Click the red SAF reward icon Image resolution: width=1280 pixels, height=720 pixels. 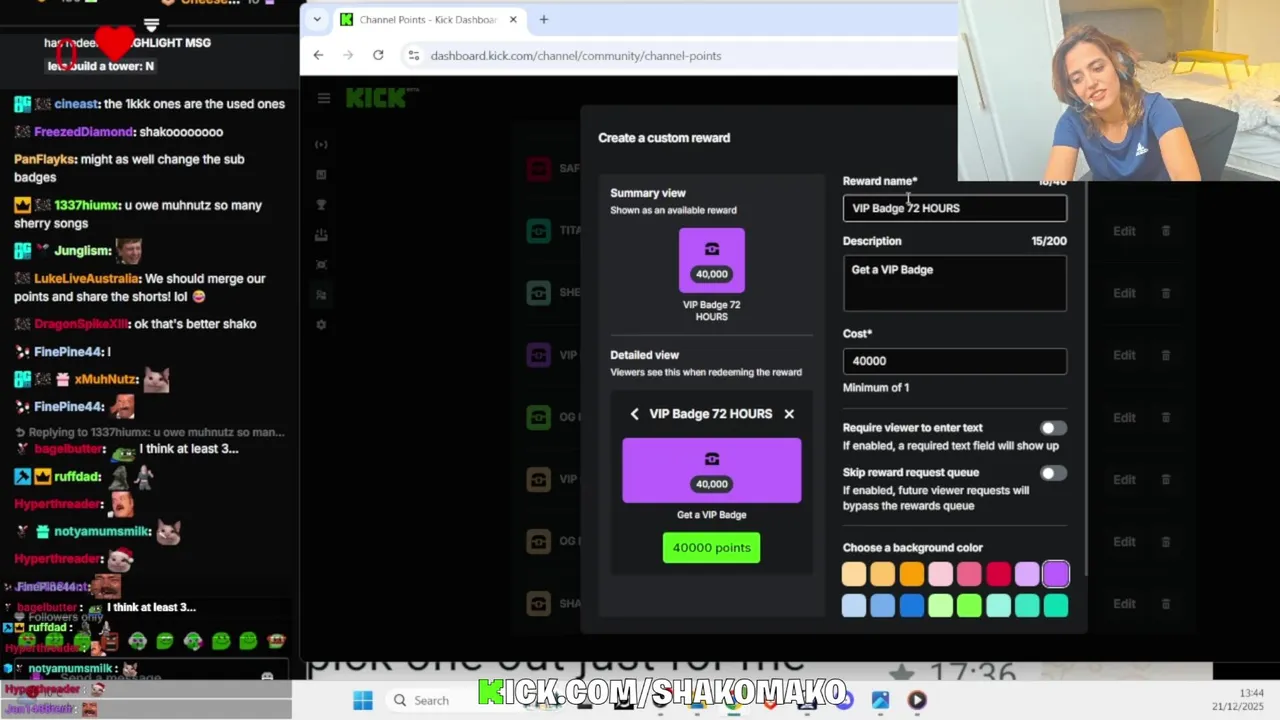(x=539, y=169)
